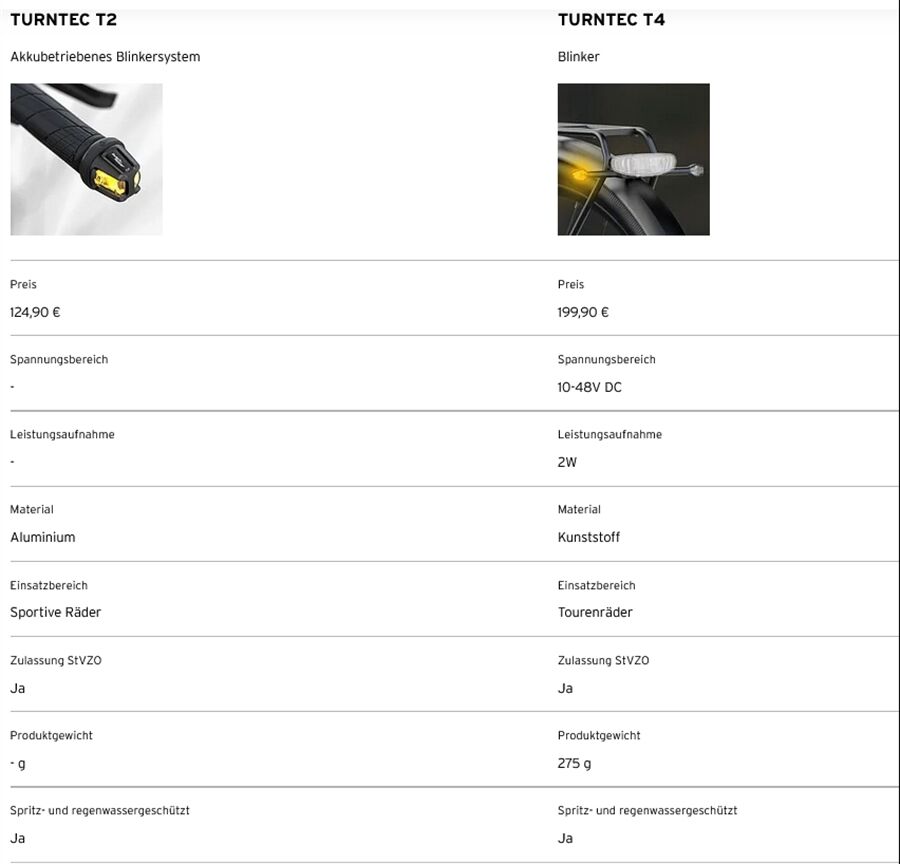This screenshot has height=864, width=900.
Task: Click the 2W Leistungsaufnahme value
Action: [567, 462]
